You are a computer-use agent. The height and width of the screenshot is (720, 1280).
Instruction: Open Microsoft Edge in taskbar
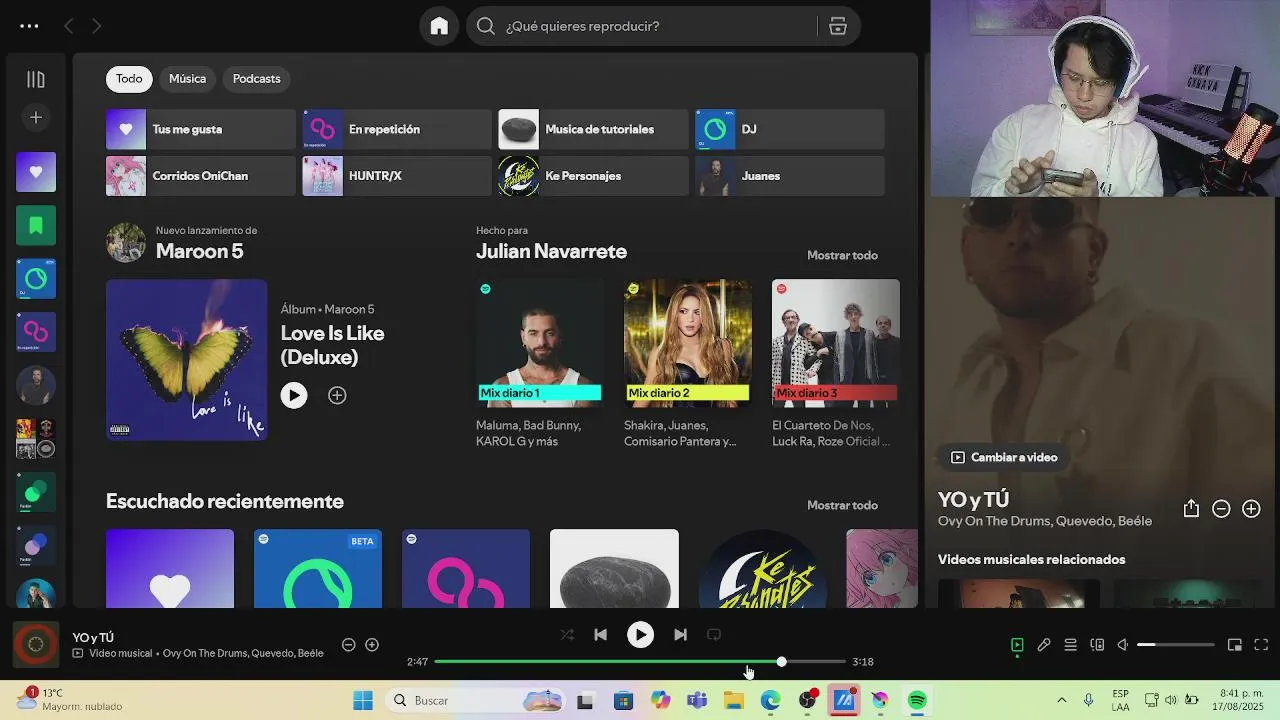(x=770, y=700)
